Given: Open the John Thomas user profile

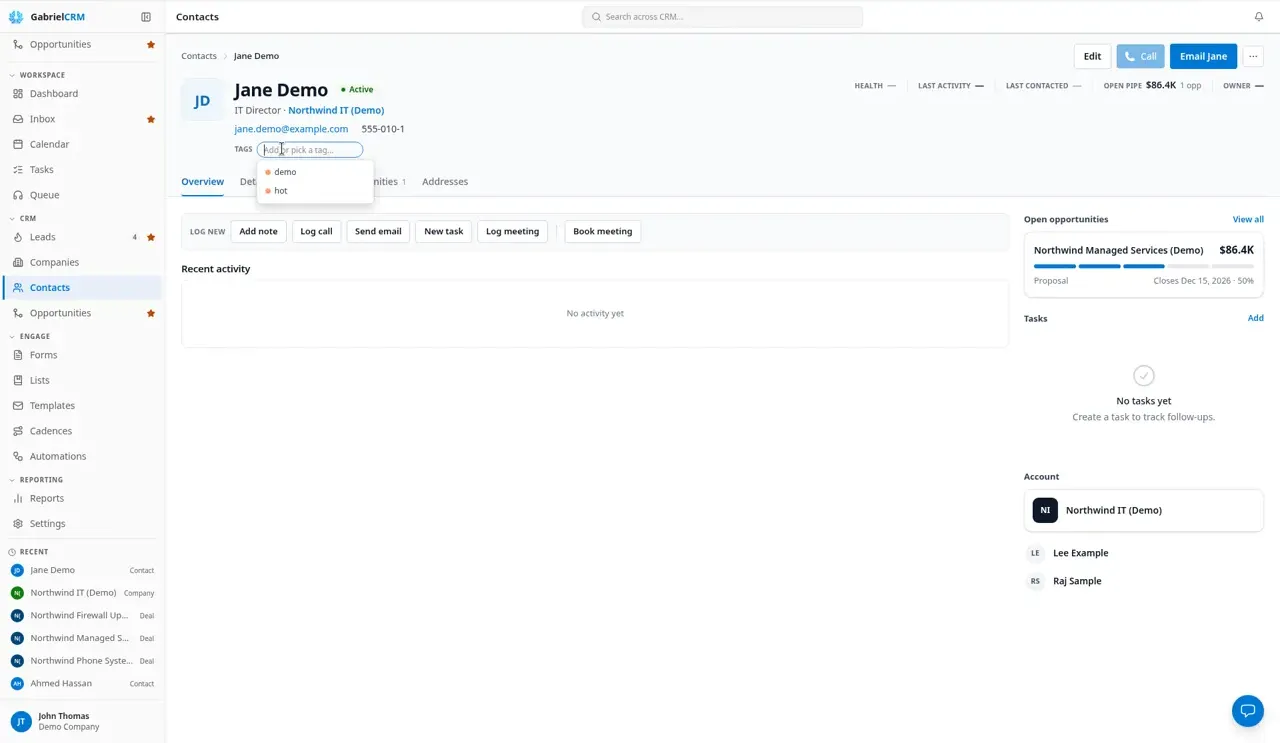Looking at the screenshot, I should coord(81,721).
